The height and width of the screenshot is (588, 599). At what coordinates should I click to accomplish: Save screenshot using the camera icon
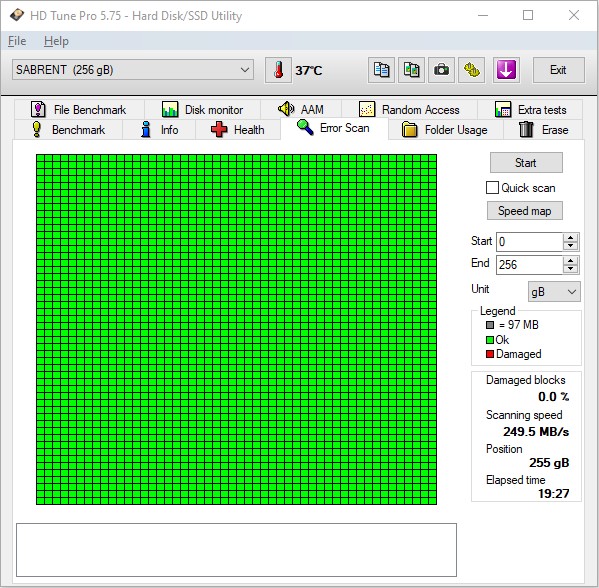point(441,70)
